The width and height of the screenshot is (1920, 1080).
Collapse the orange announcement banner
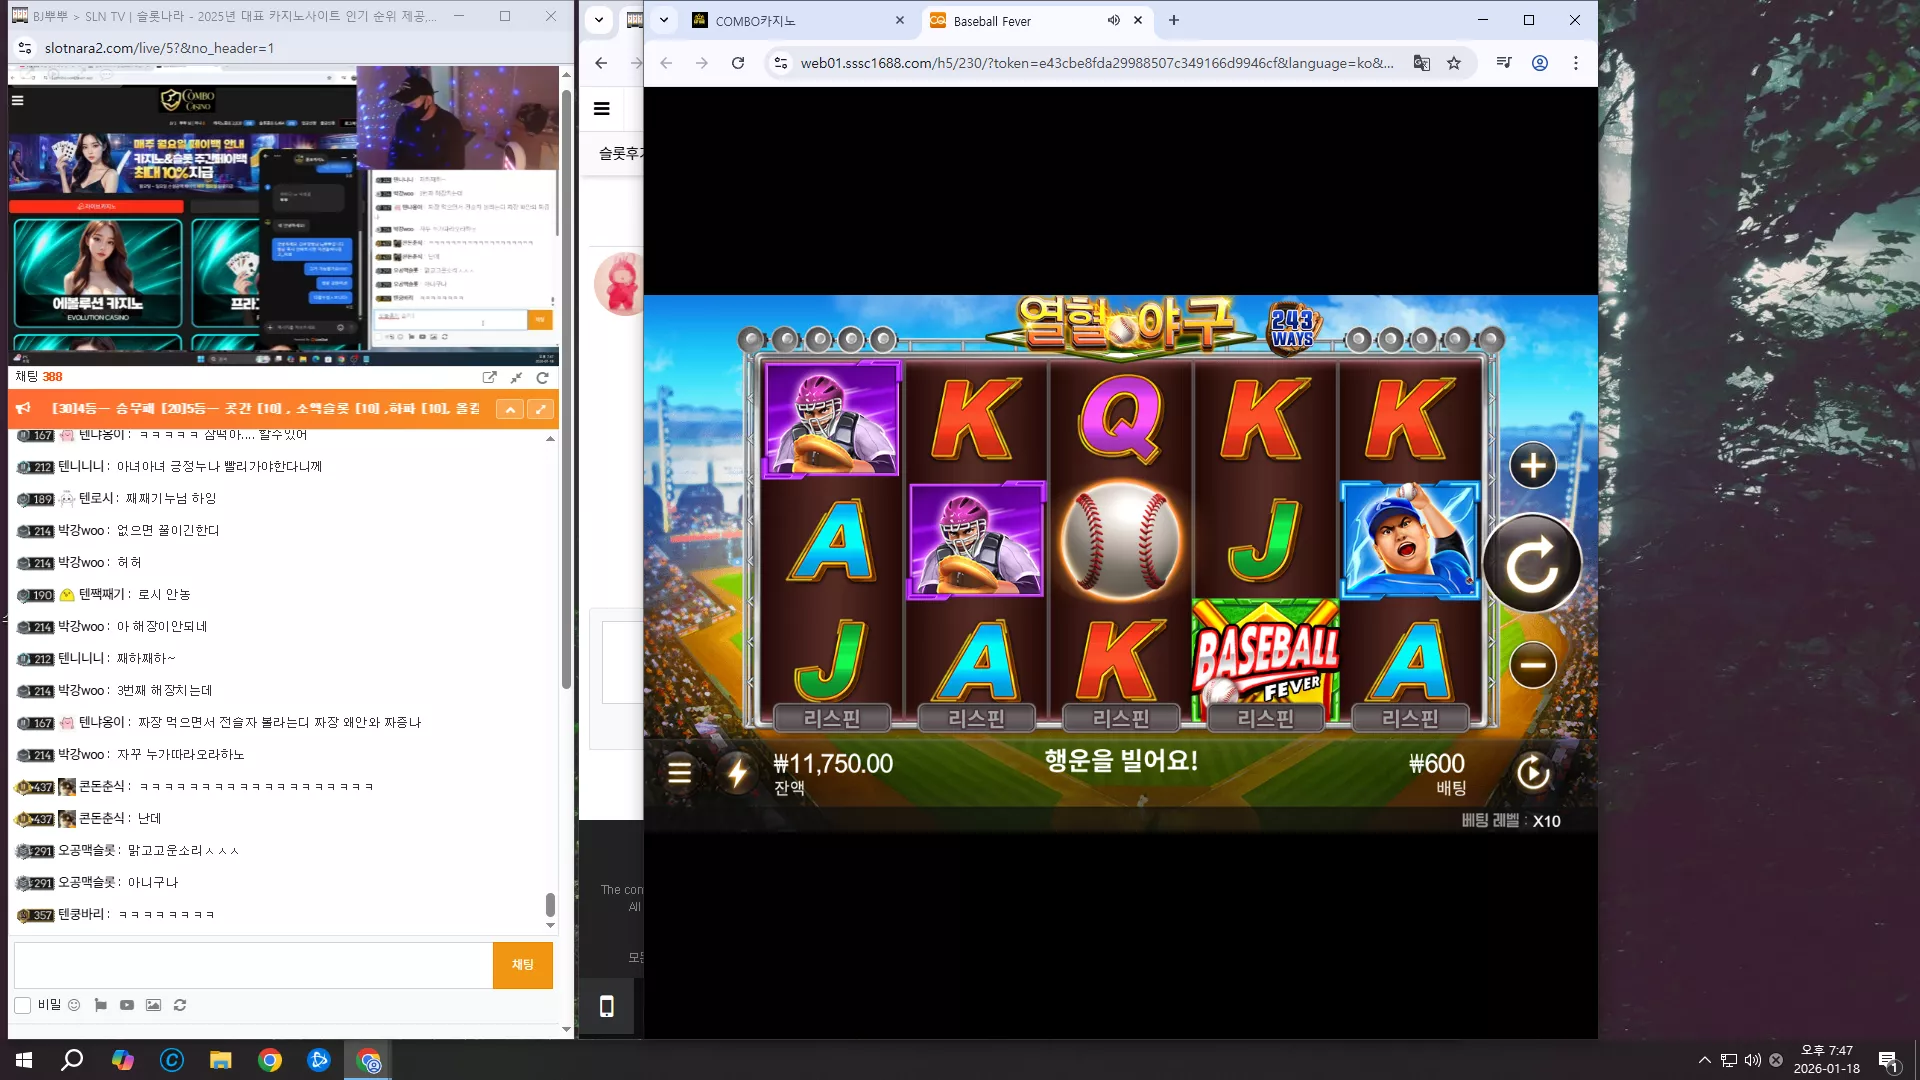510,409
